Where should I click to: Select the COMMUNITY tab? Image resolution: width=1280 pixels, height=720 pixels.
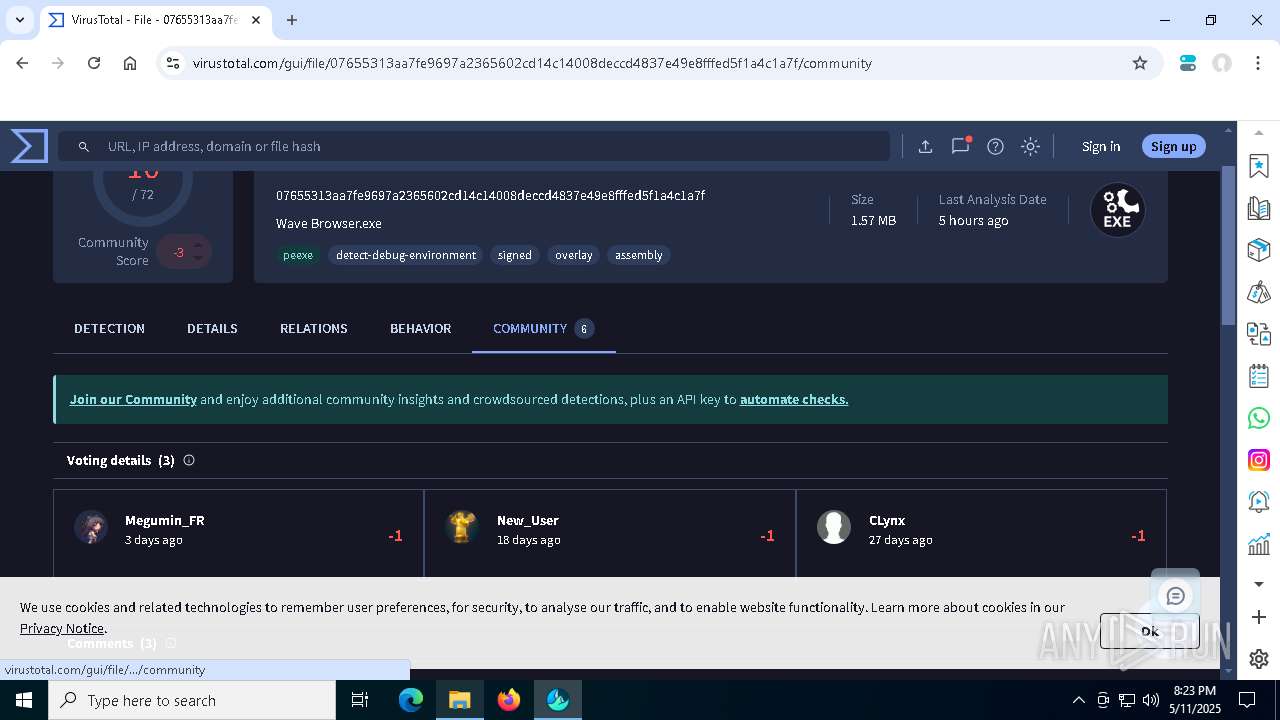(x=543, y=328)
